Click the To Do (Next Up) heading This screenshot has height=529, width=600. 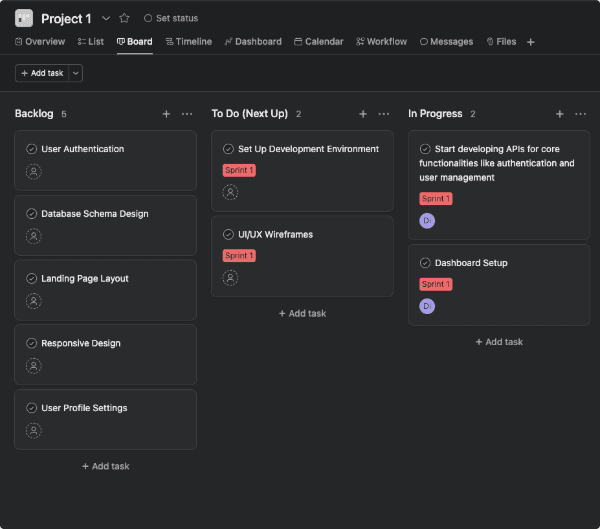coord(249,113)
